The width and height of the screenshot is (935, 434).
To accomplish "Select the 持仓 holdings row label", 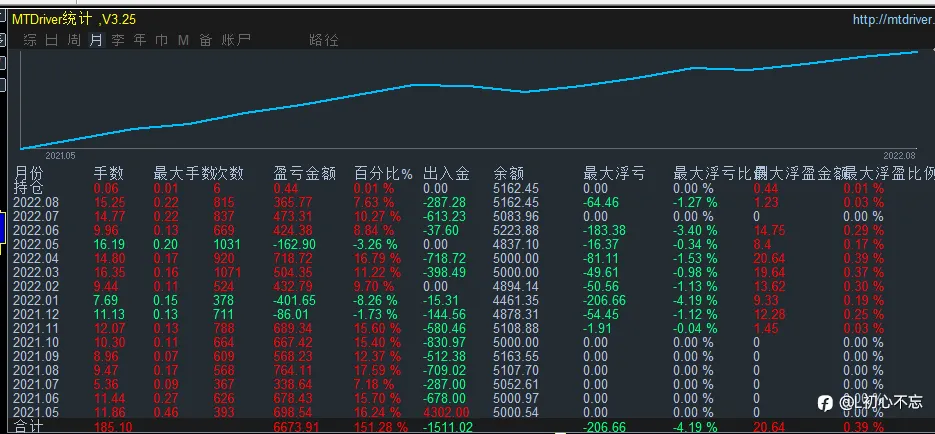I will tap(28, 188).
